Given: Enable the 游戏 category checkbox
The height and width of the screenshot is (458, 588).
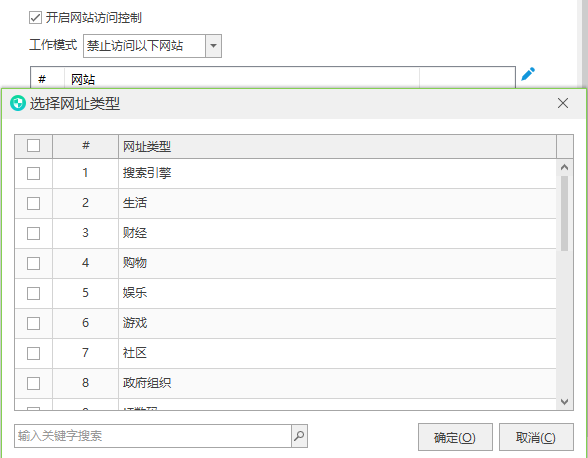Looking at the screenshot, I should [33, 323].
